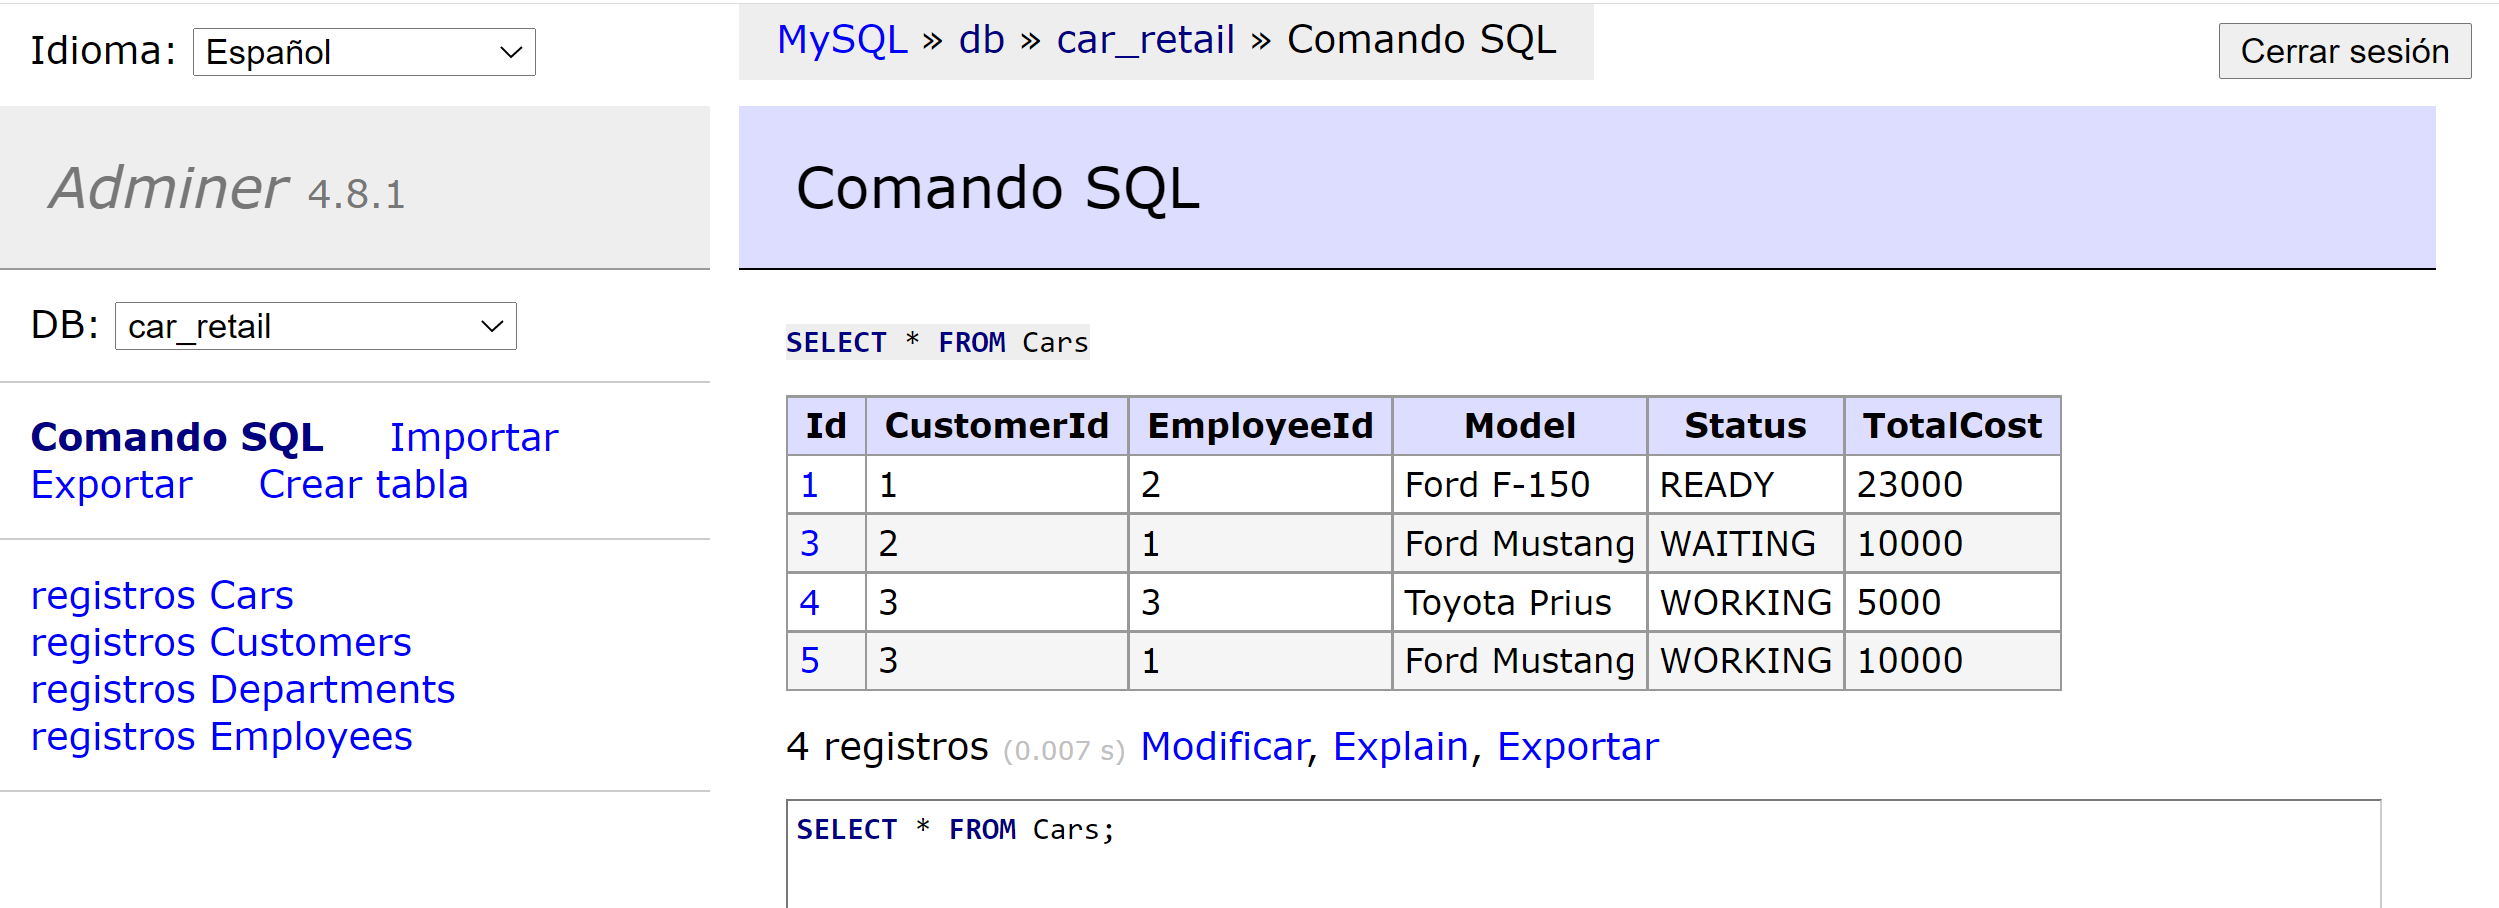This screenshot has height=908, width=2499.
Task: Select the READY status cell
Action: click(1745, 485)
